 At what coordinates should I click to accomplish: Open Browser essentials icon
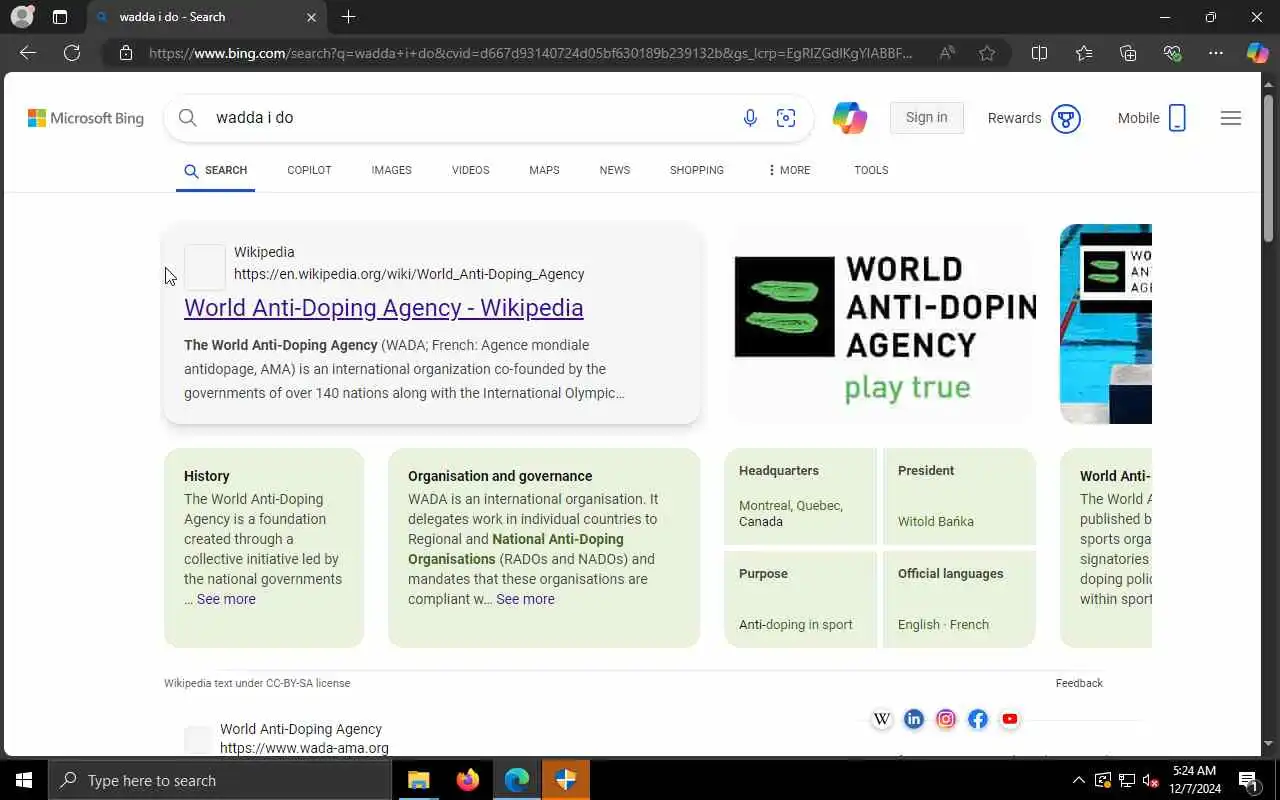(1172, 53)
